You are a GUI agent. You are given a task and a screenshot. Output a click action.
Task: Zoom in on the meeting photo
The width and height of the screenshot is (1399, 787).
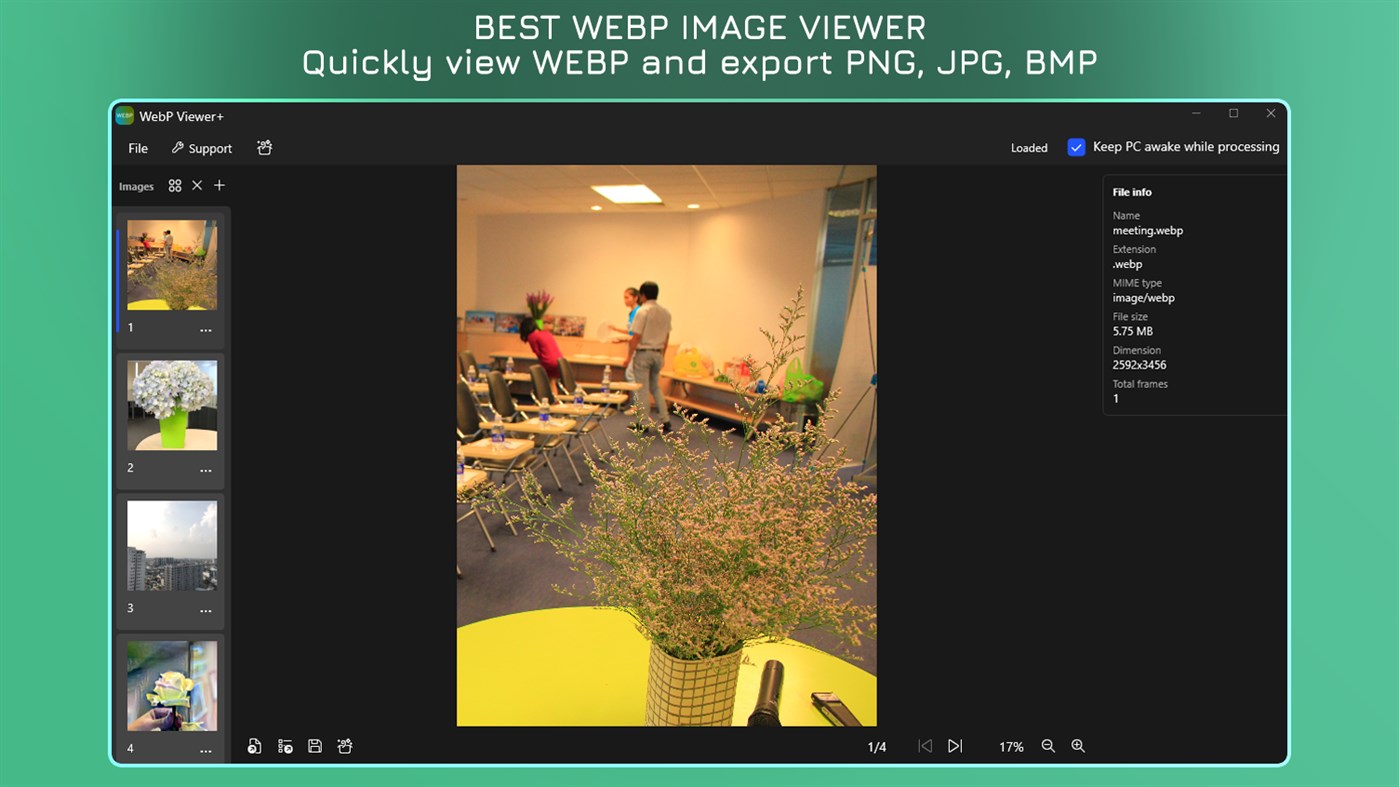click(x=1078, y=746)
